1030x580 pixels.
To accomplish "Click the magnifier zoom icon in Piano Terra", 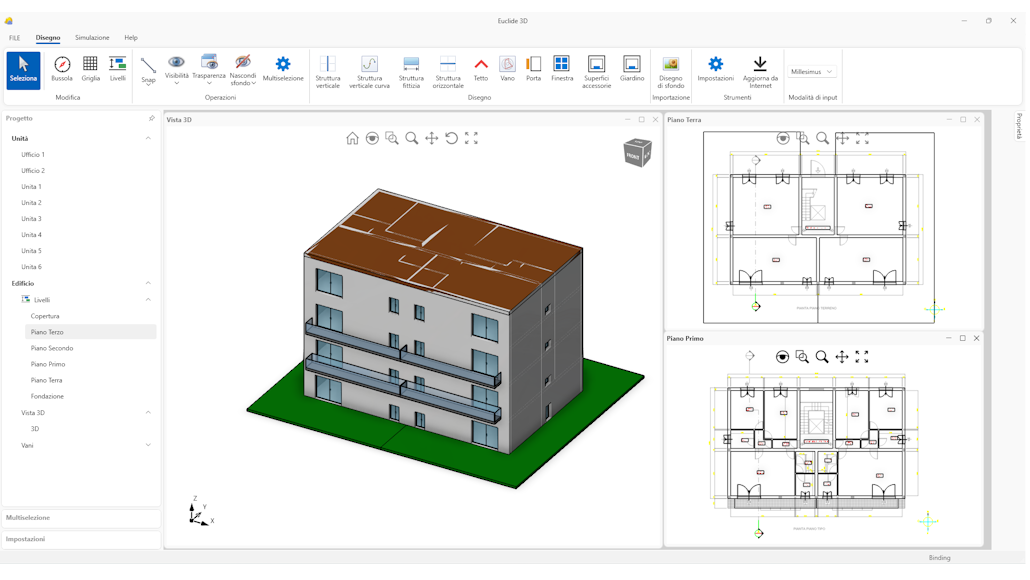I will [x=822, y=139].
